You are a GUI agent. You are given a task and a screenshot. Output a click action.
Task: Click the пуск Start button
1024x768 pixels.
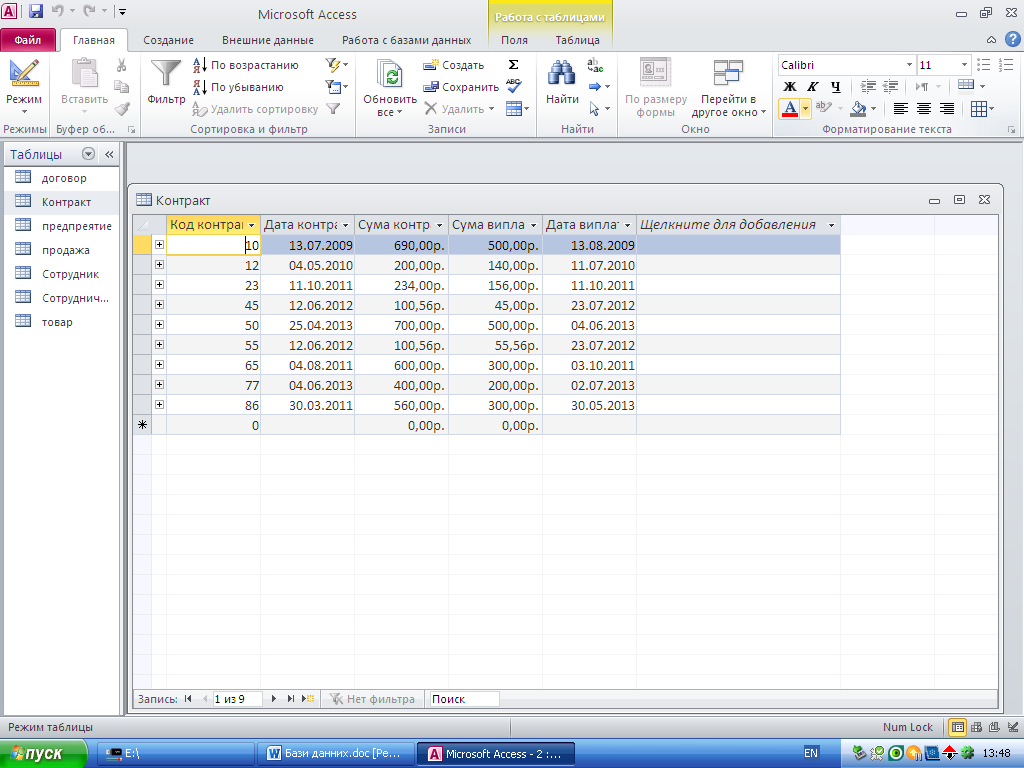43,754
